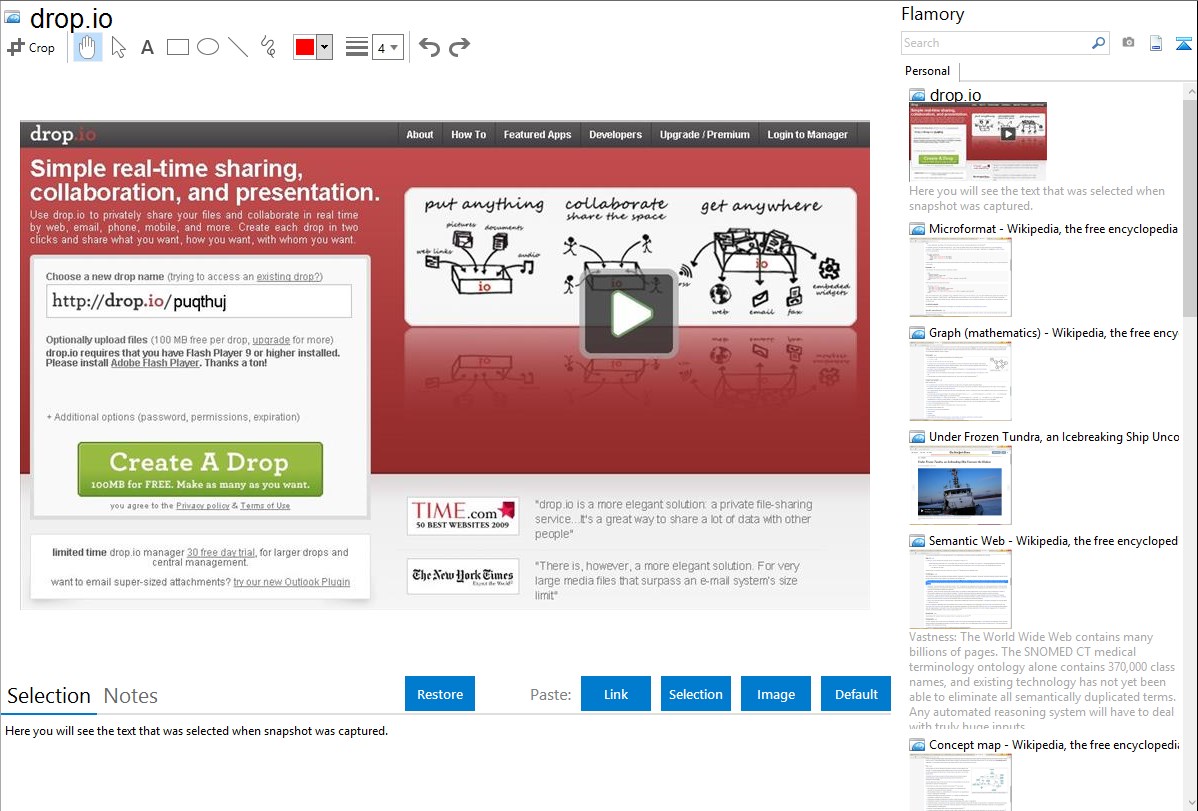Click the Paste Image button

point(775,694)
